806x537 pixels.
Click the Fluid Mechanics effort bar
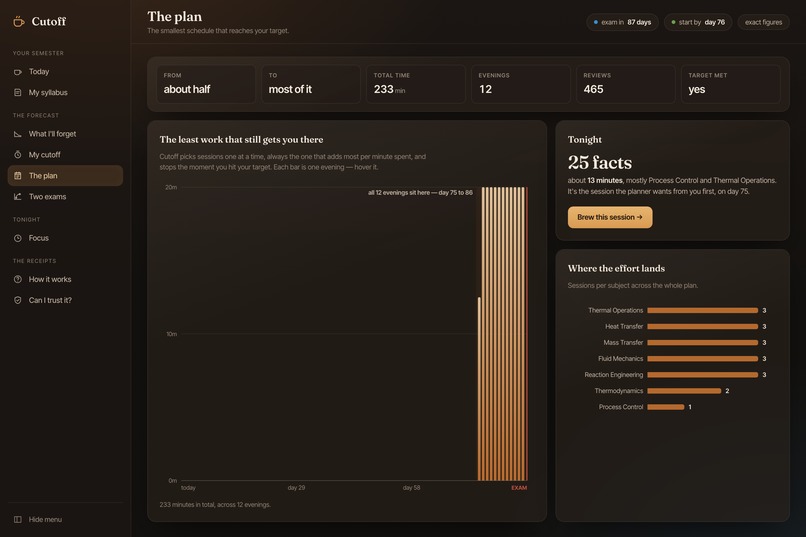pyautogui.click(x=702, y=359)
